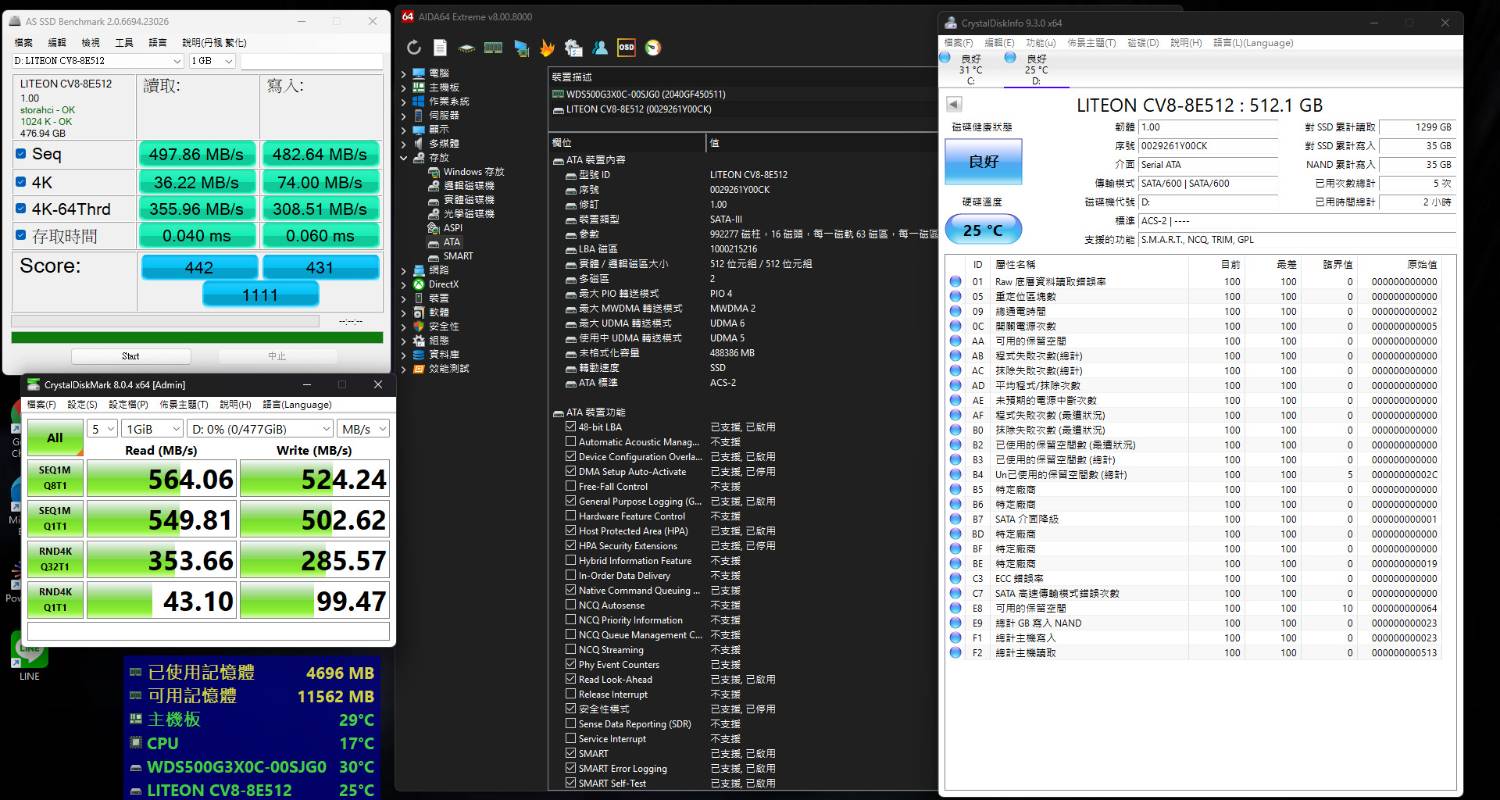
Task: Uncheck the Seq test checkbox
Action: click(x=21, y=154)
